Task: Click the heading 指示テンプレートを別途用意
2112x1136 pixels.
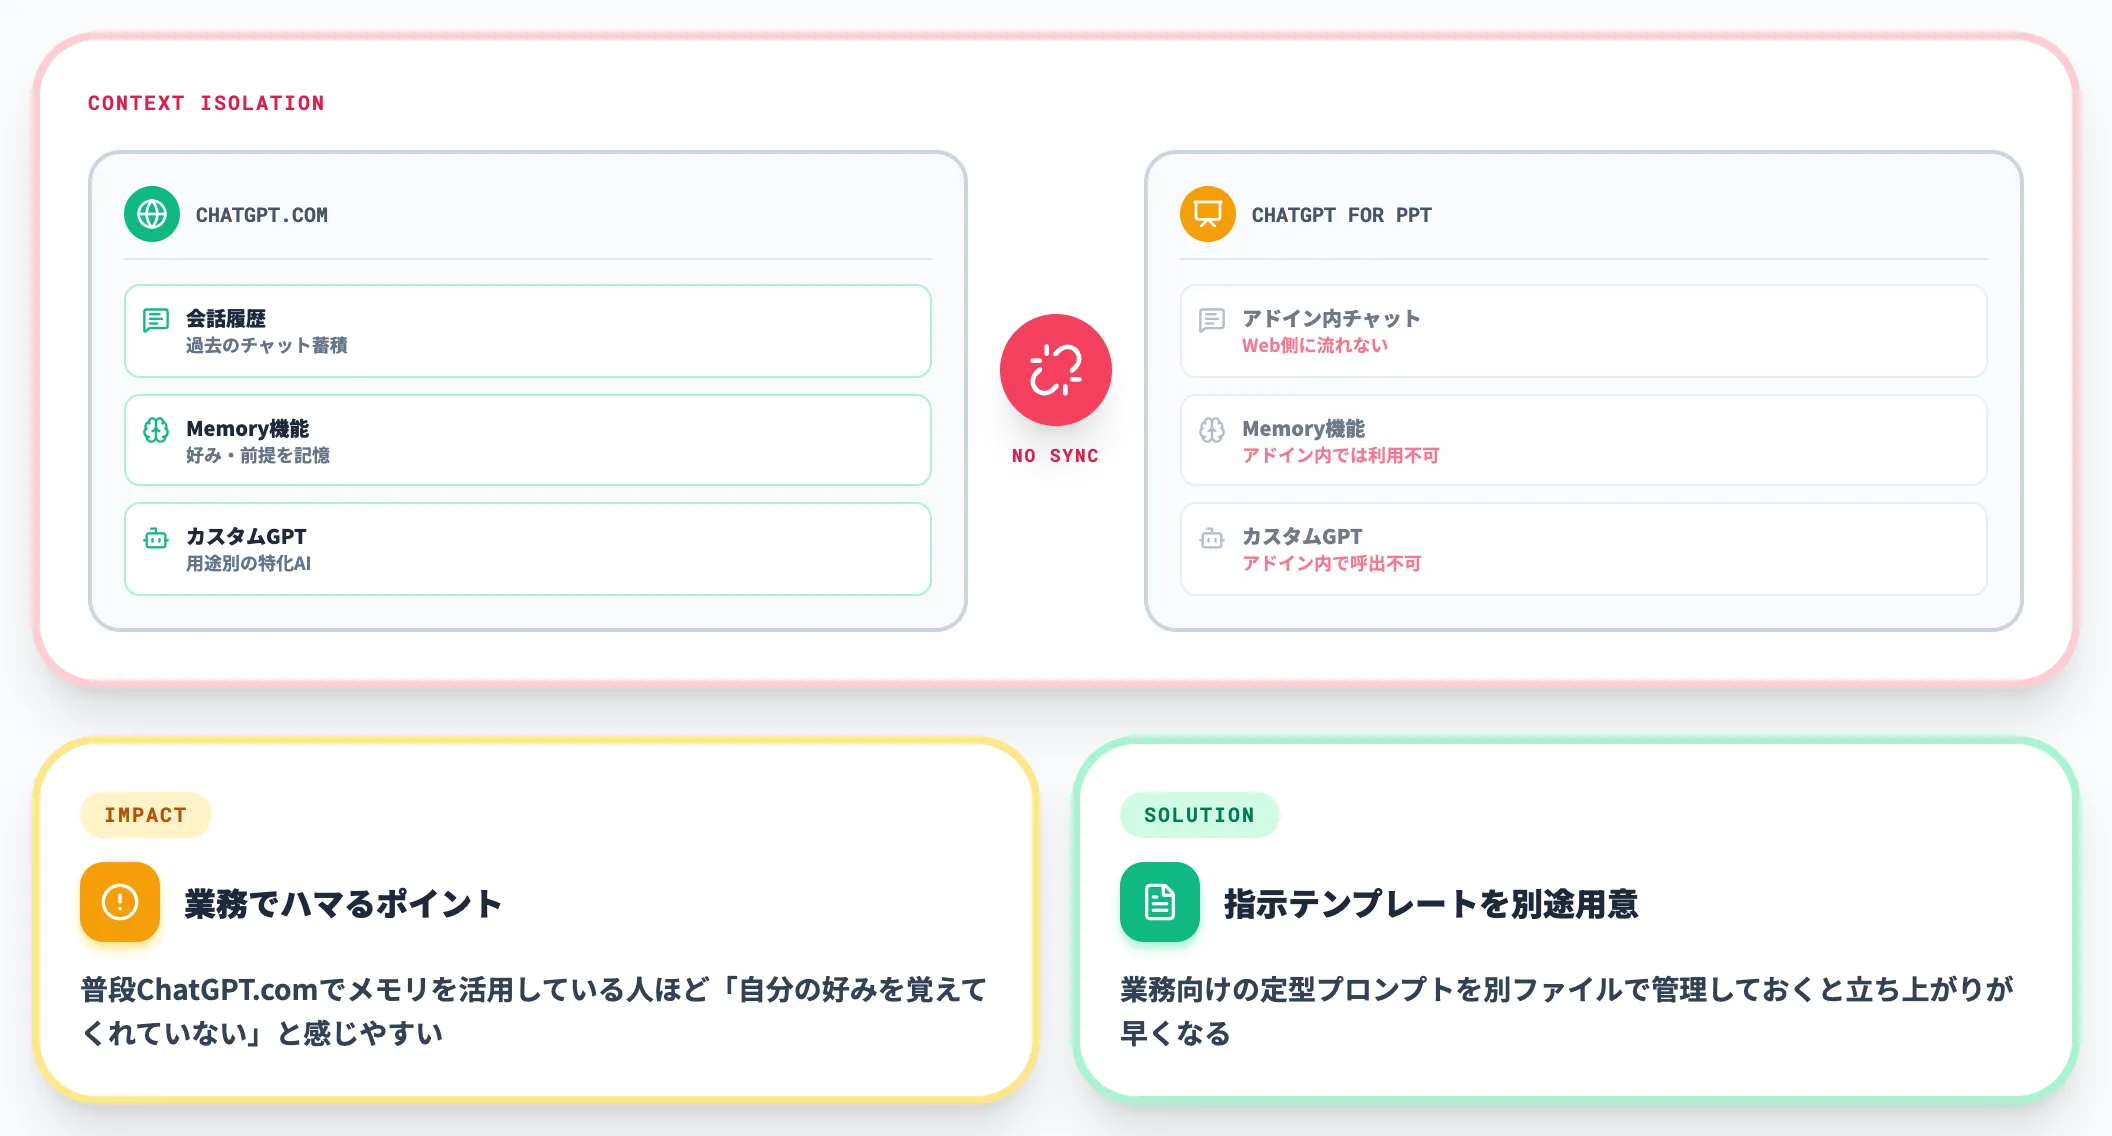Action: coord(1431,903)
